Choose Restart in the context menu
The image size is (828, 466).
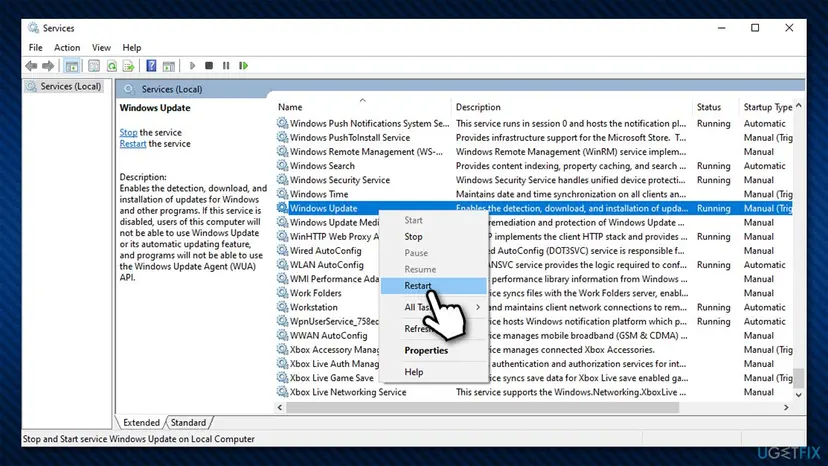click(x=434, y=285)
